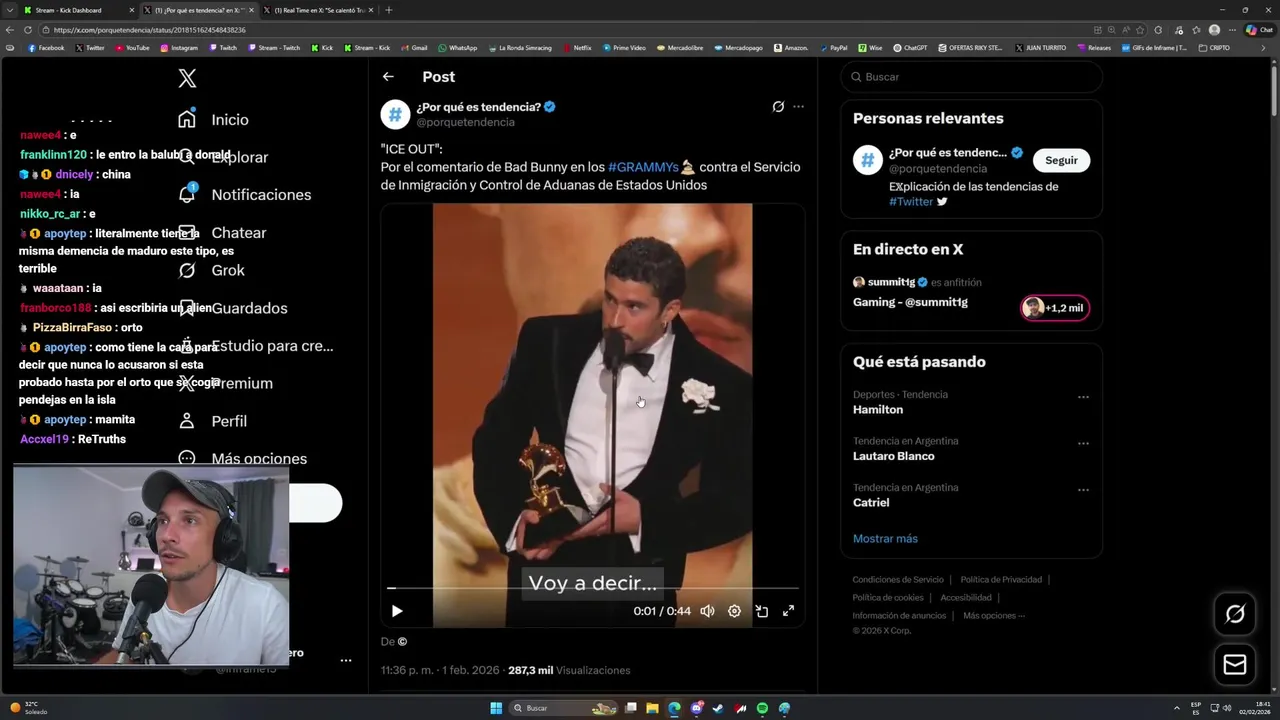Open the Hamilton trending topic
This screenshot has height=720, width=1280.
click(x=878, y=410)
